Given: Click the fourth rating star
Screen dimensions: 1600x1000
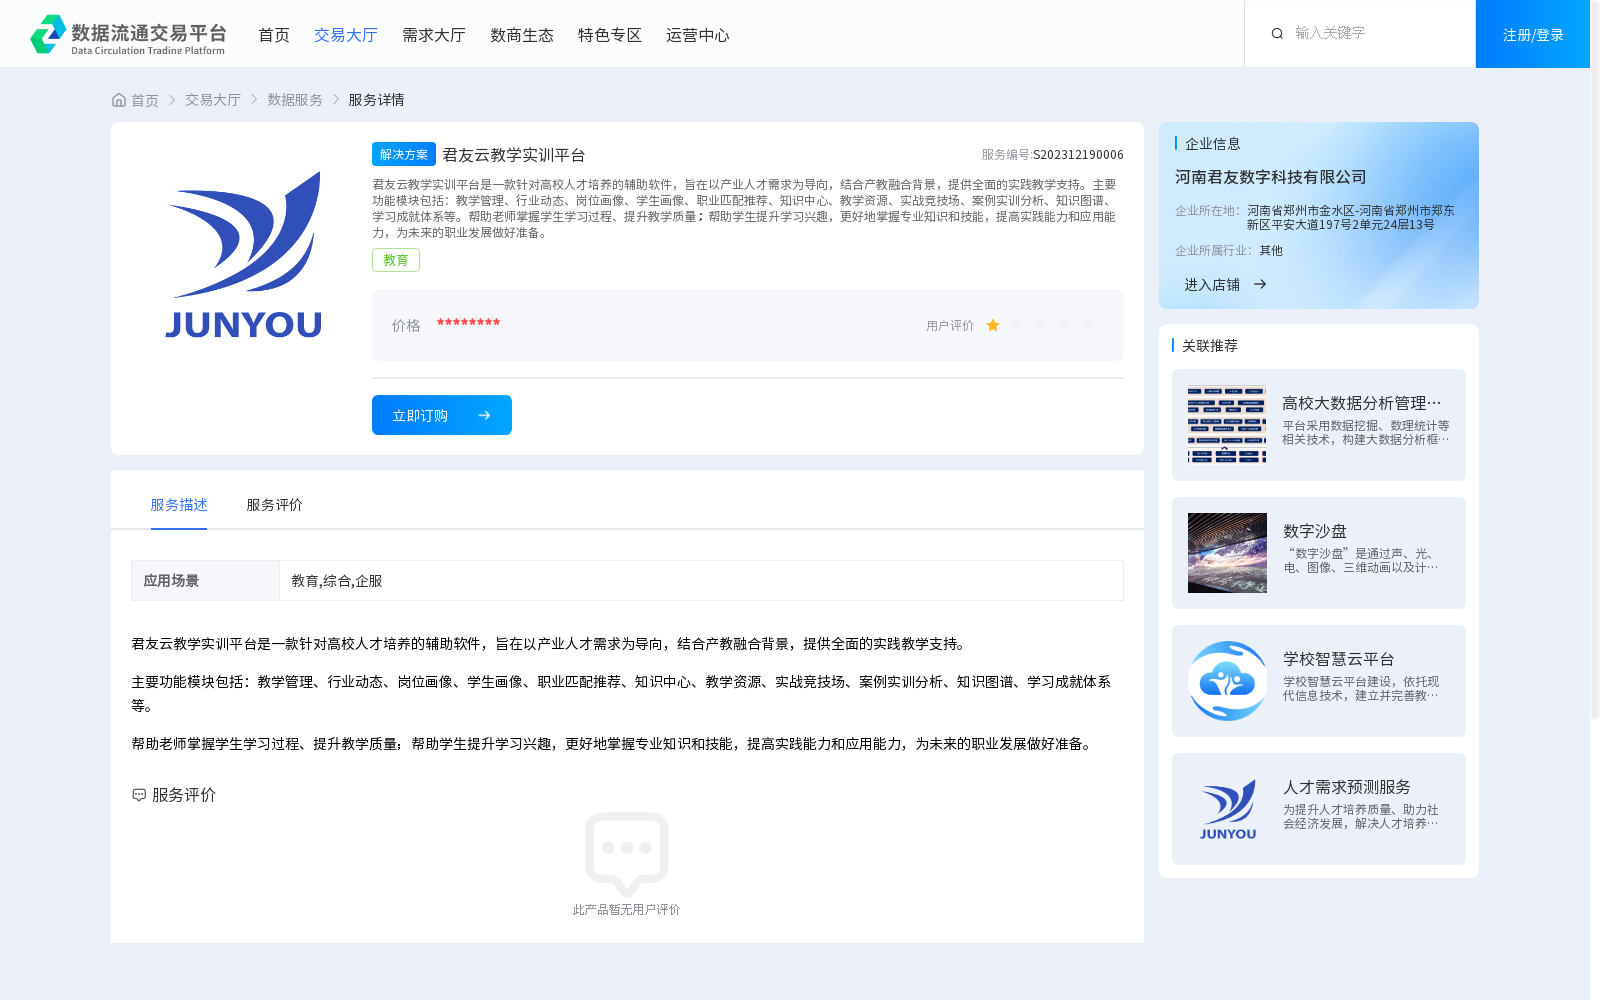Looking at the screenshot, I should (x=1065, y=326).
